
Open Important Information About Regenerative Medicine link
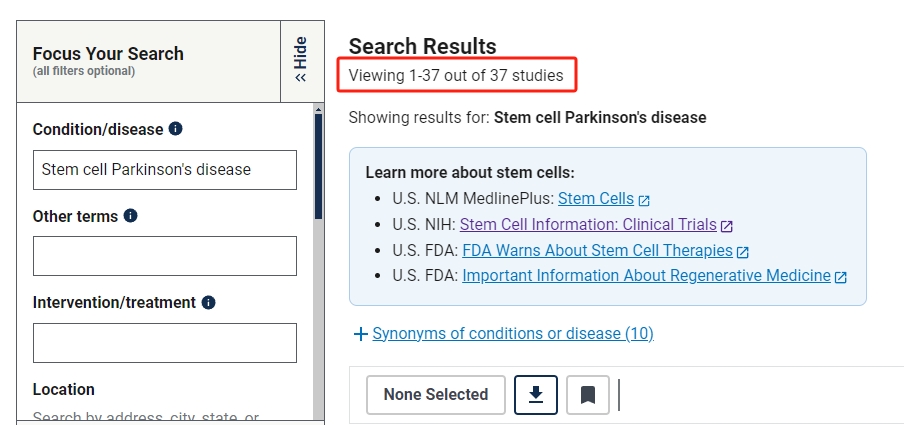coord(646,276)
